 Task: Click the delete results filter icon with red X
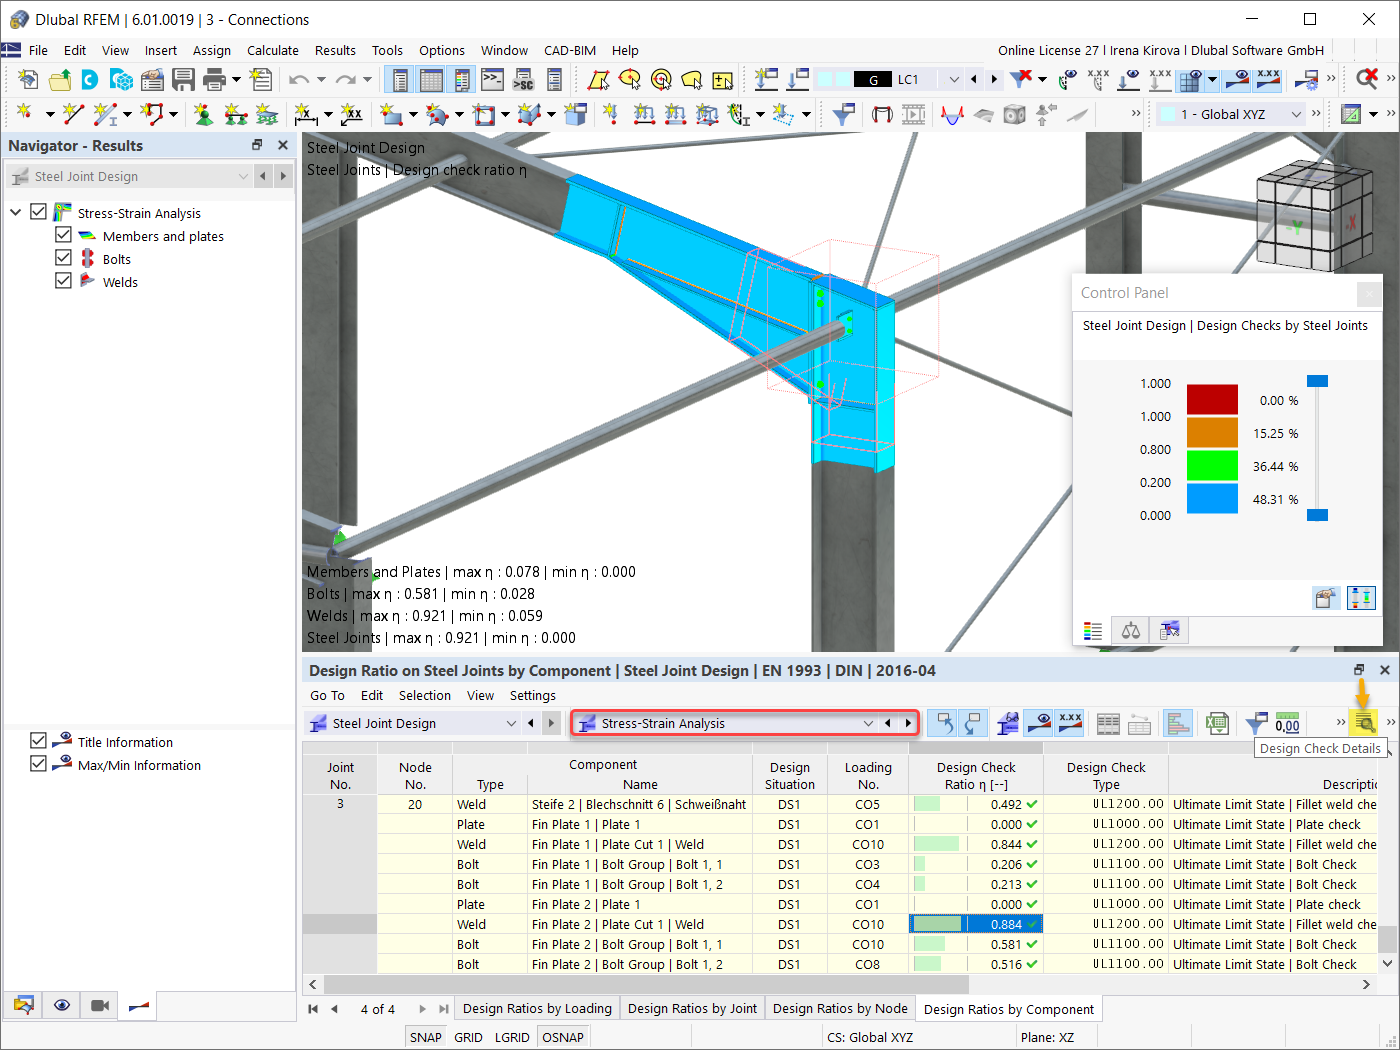coord(1021,79)
